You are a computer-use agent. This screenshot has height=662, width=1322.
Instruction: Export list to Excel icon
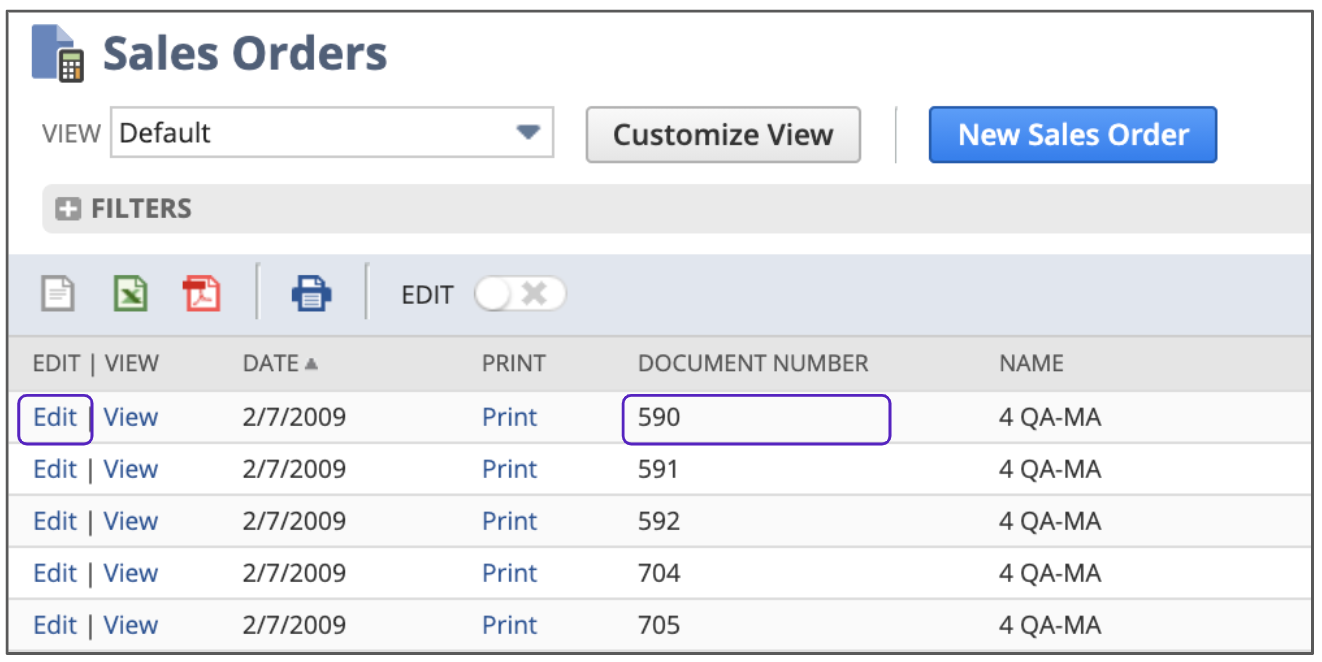click(130, 295)
